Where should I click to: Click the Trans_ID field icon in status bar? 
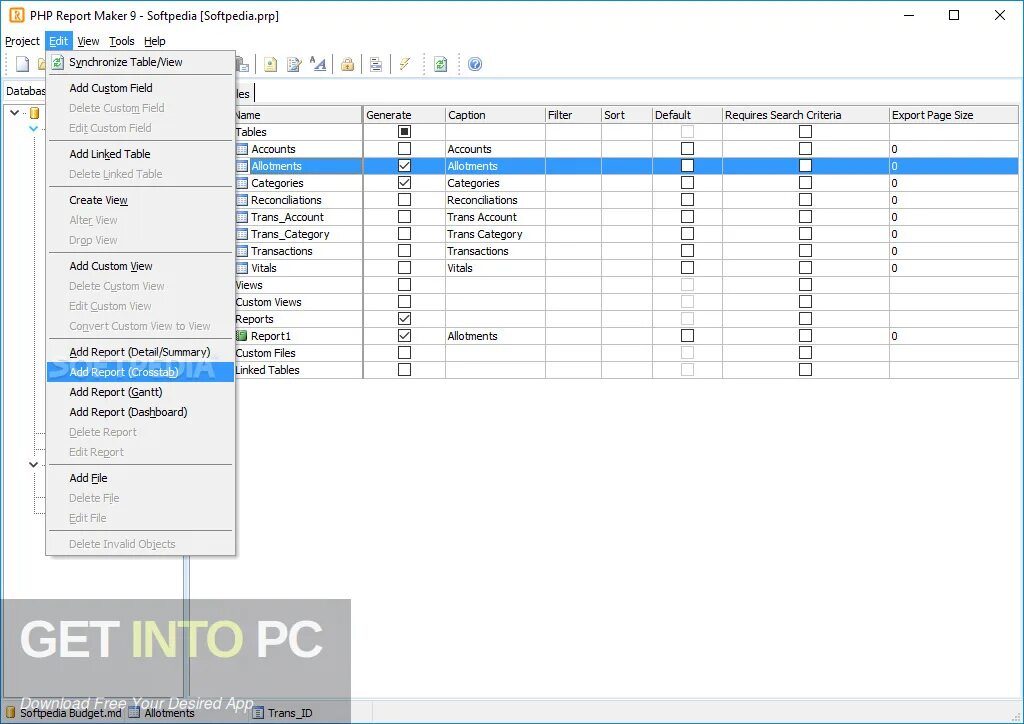(258, 712)
